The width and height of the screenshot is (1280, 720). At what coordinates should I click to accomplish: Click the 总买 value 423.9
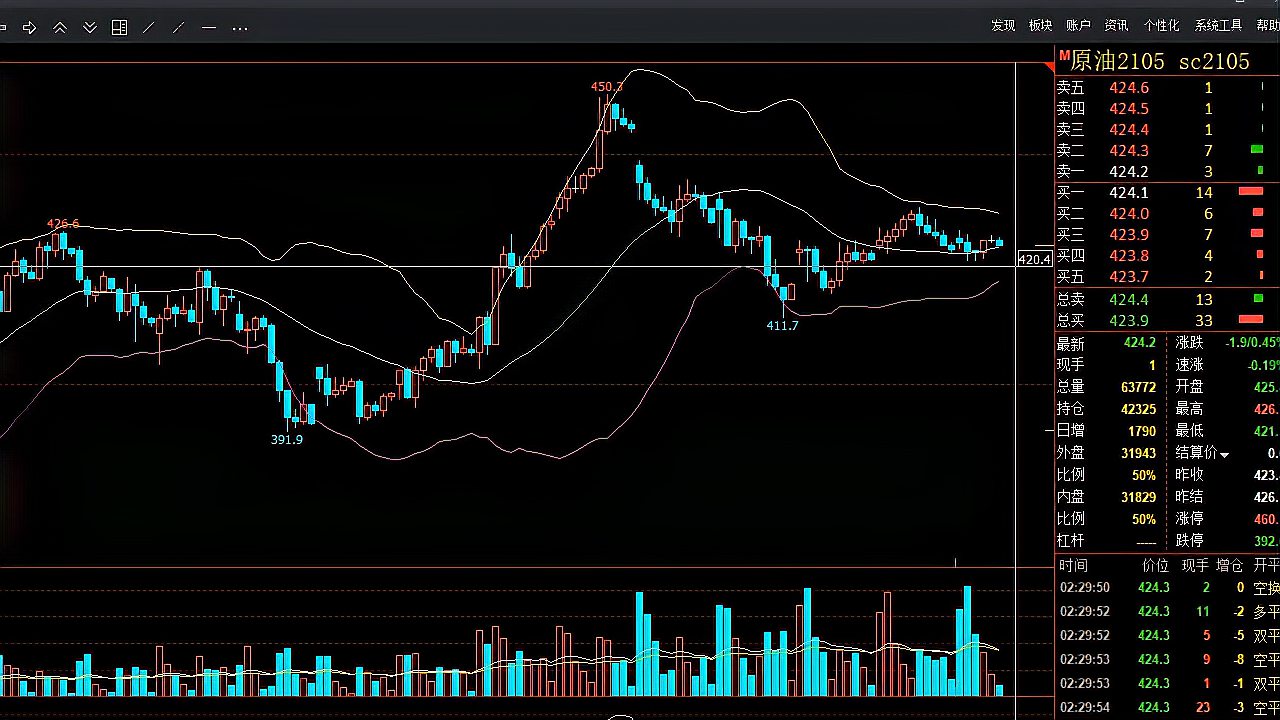coord(1129,321)
